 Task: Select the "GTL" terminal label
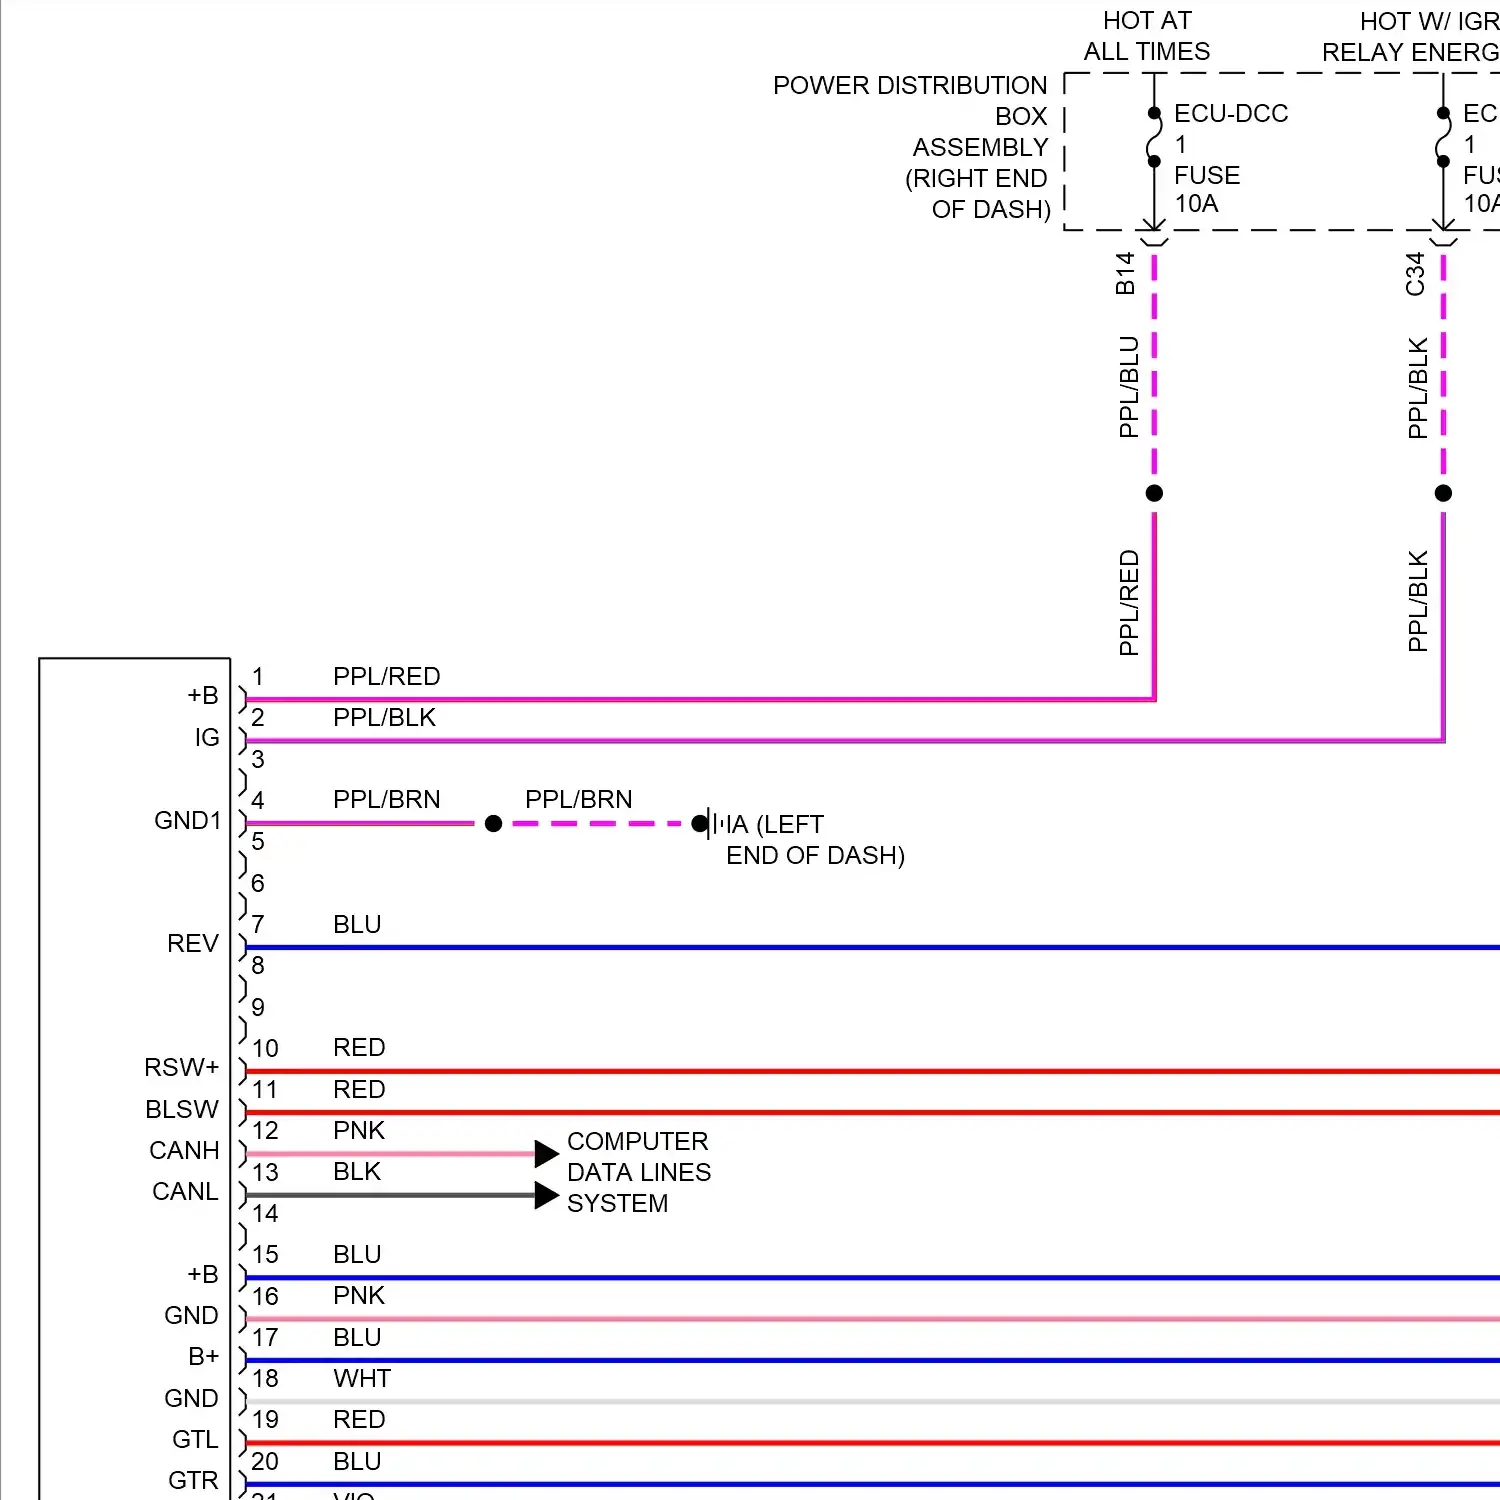click(195, 1440)
